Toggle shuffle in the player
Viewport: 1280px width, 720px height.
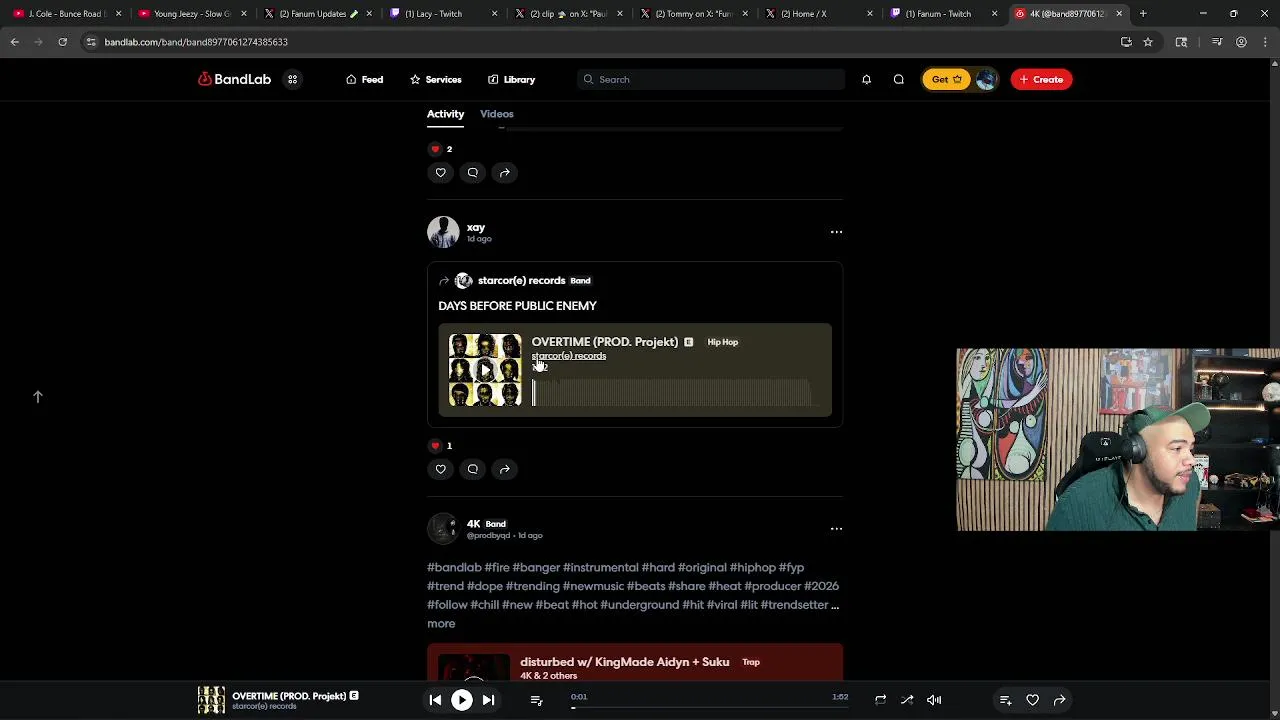[x=907, y=700]
